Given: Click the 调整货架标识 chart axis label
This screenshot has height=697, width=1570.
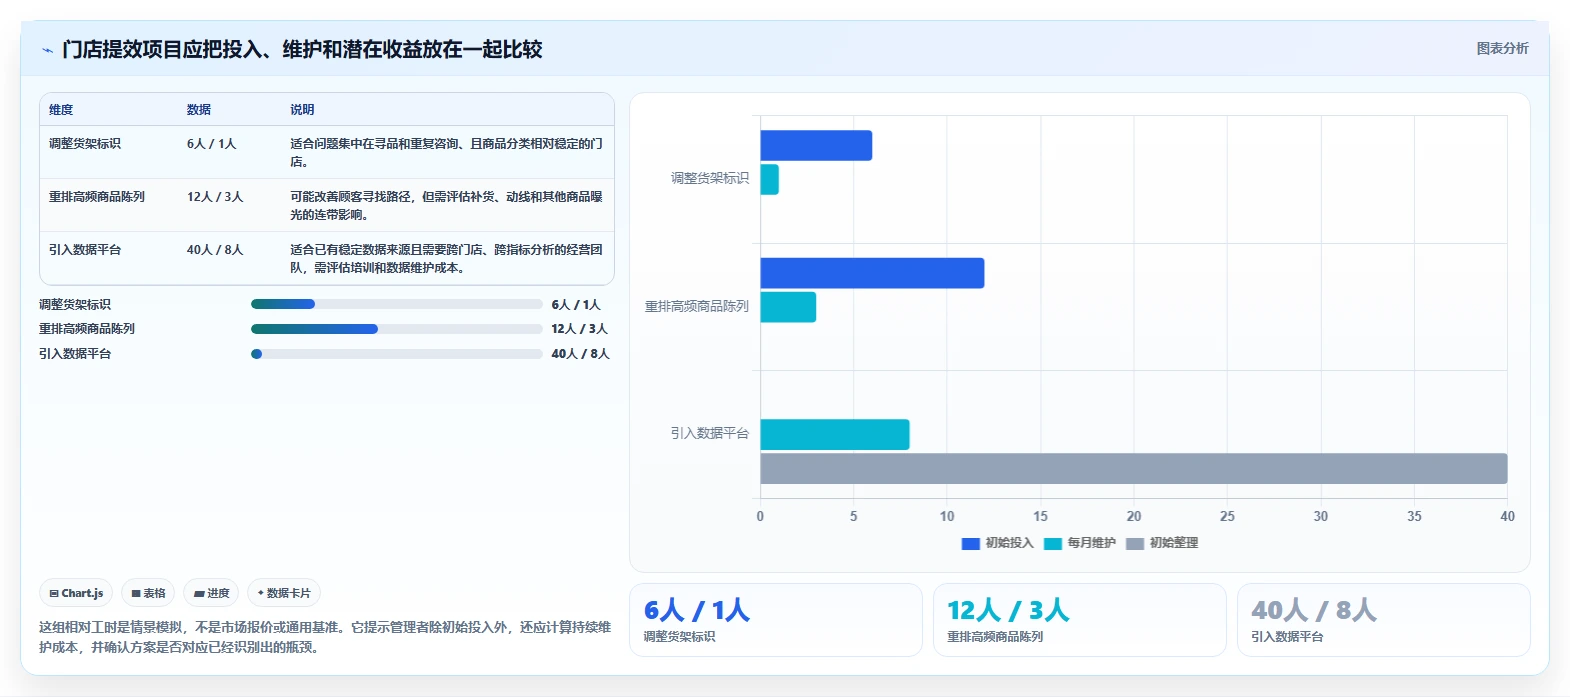Looking at the screenshot, I should [710, 178].
